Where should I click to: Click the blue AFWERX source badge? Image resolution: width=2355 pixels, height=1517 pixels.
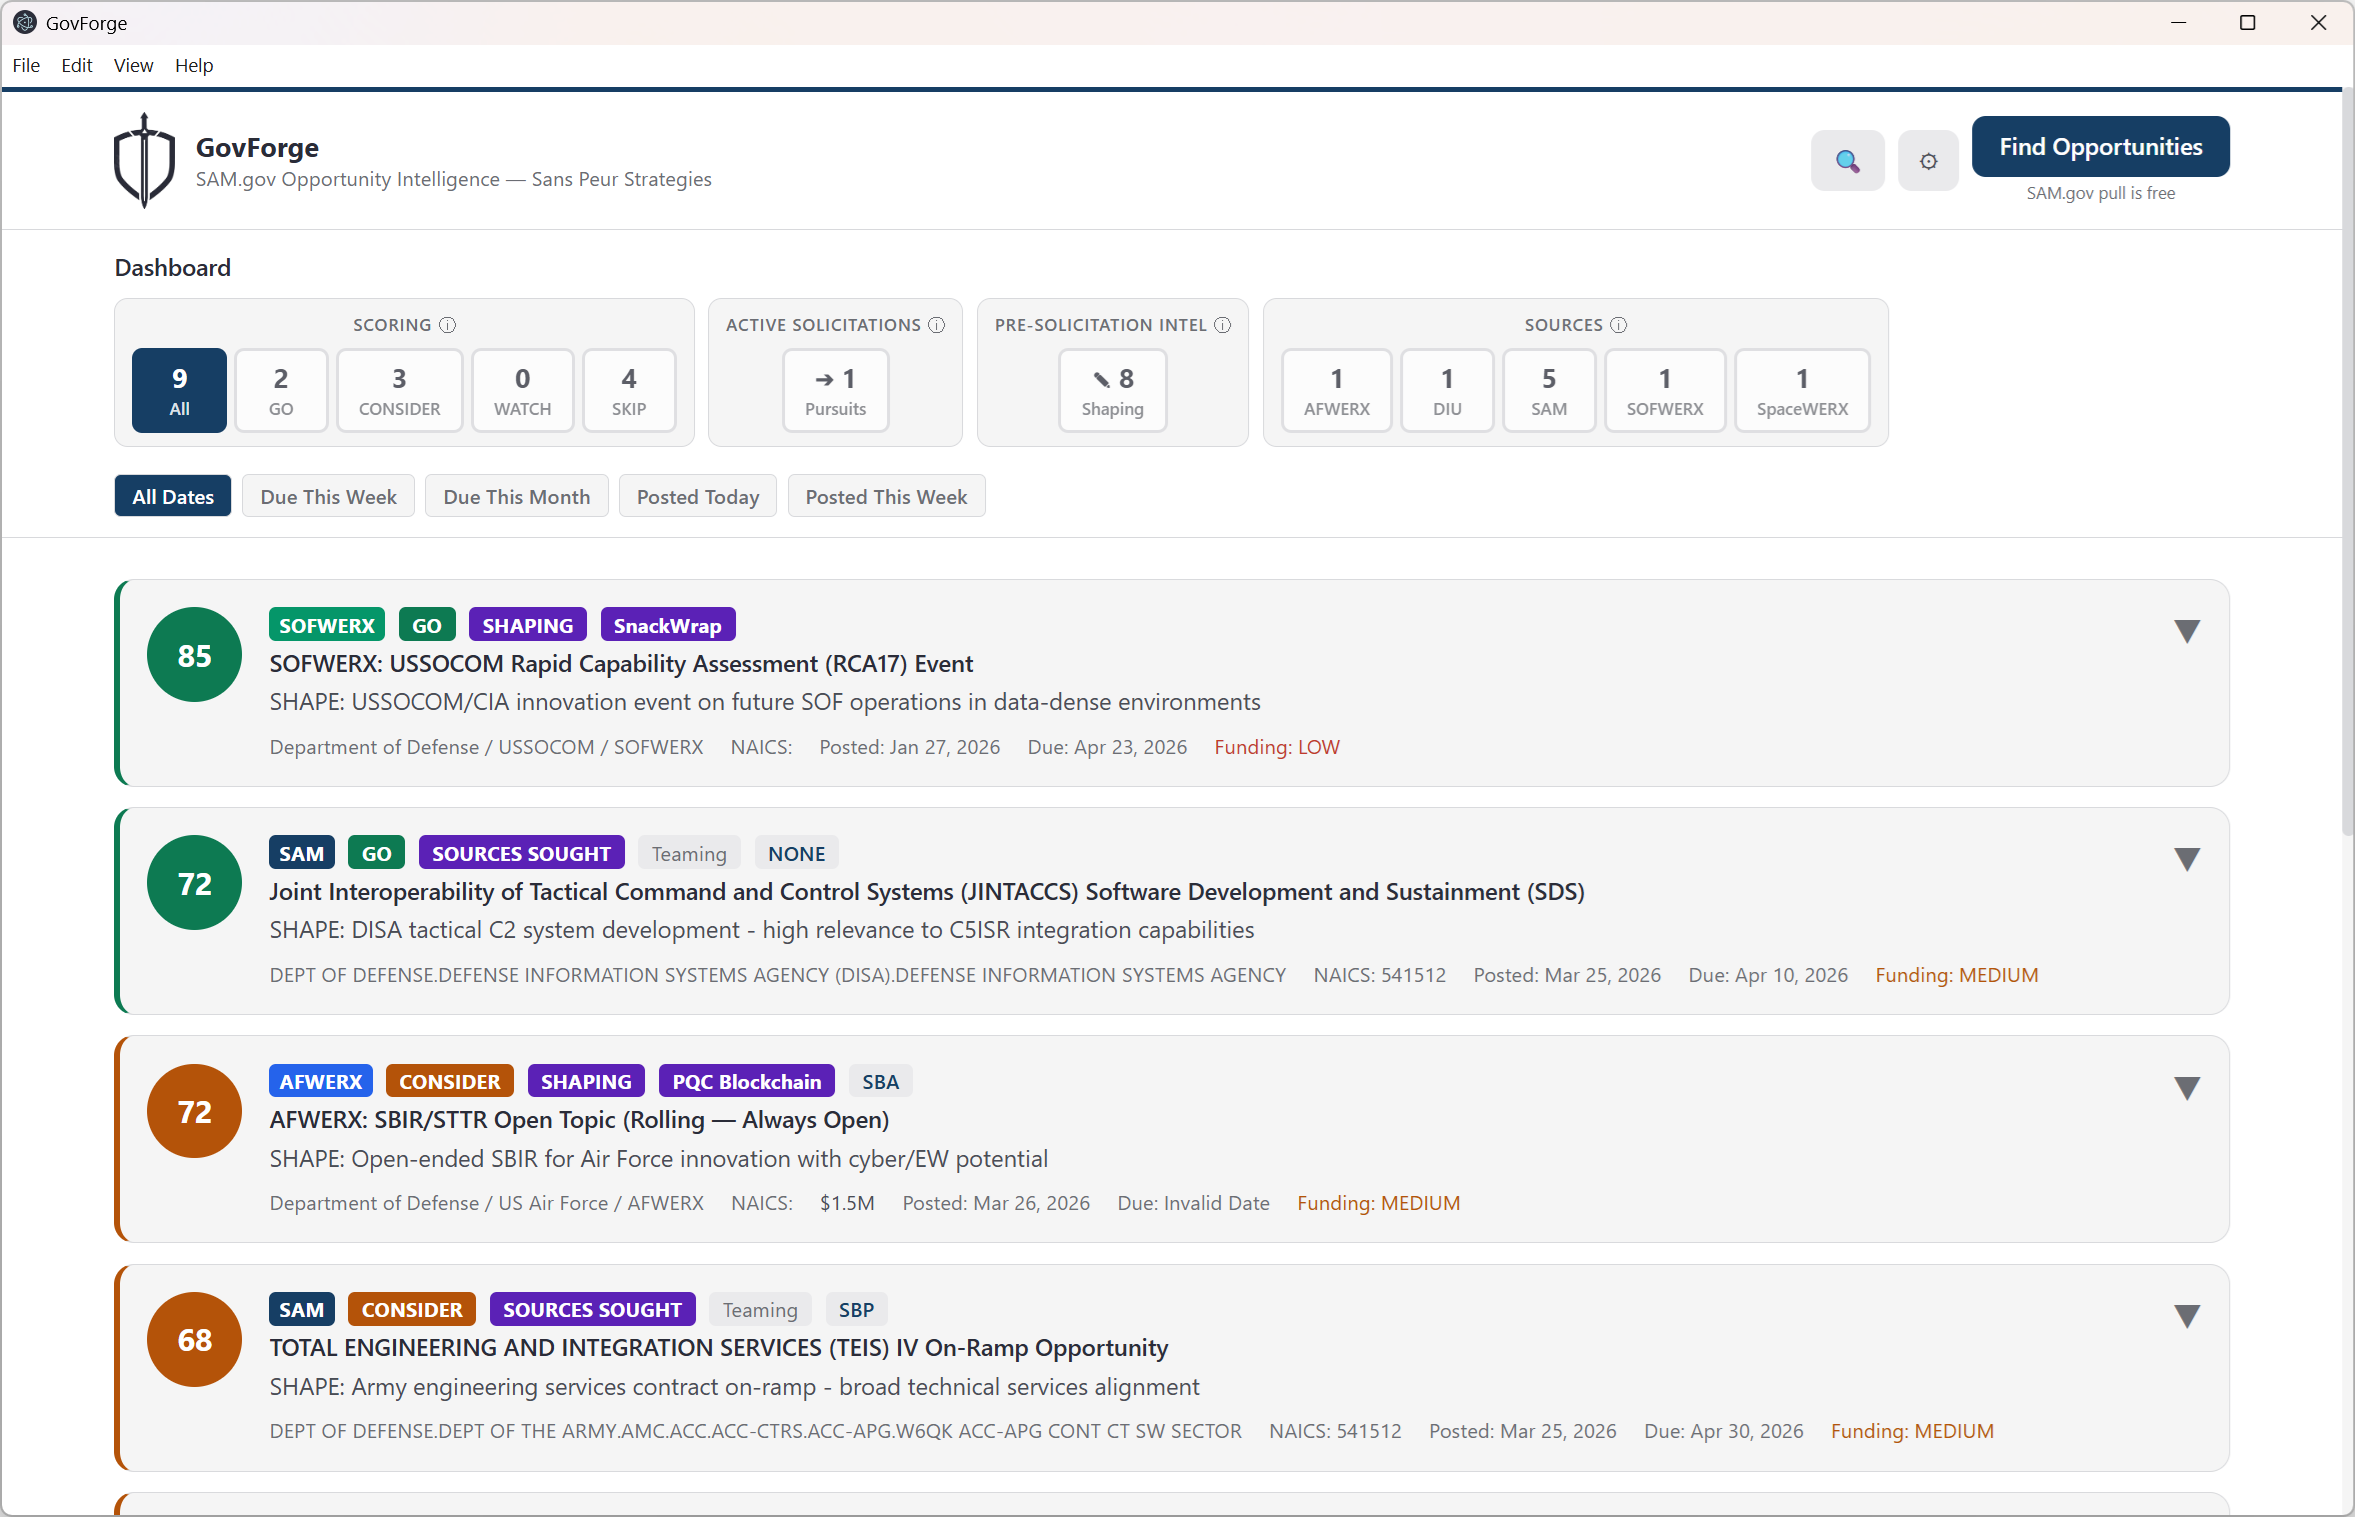(x=320, y=1081)
